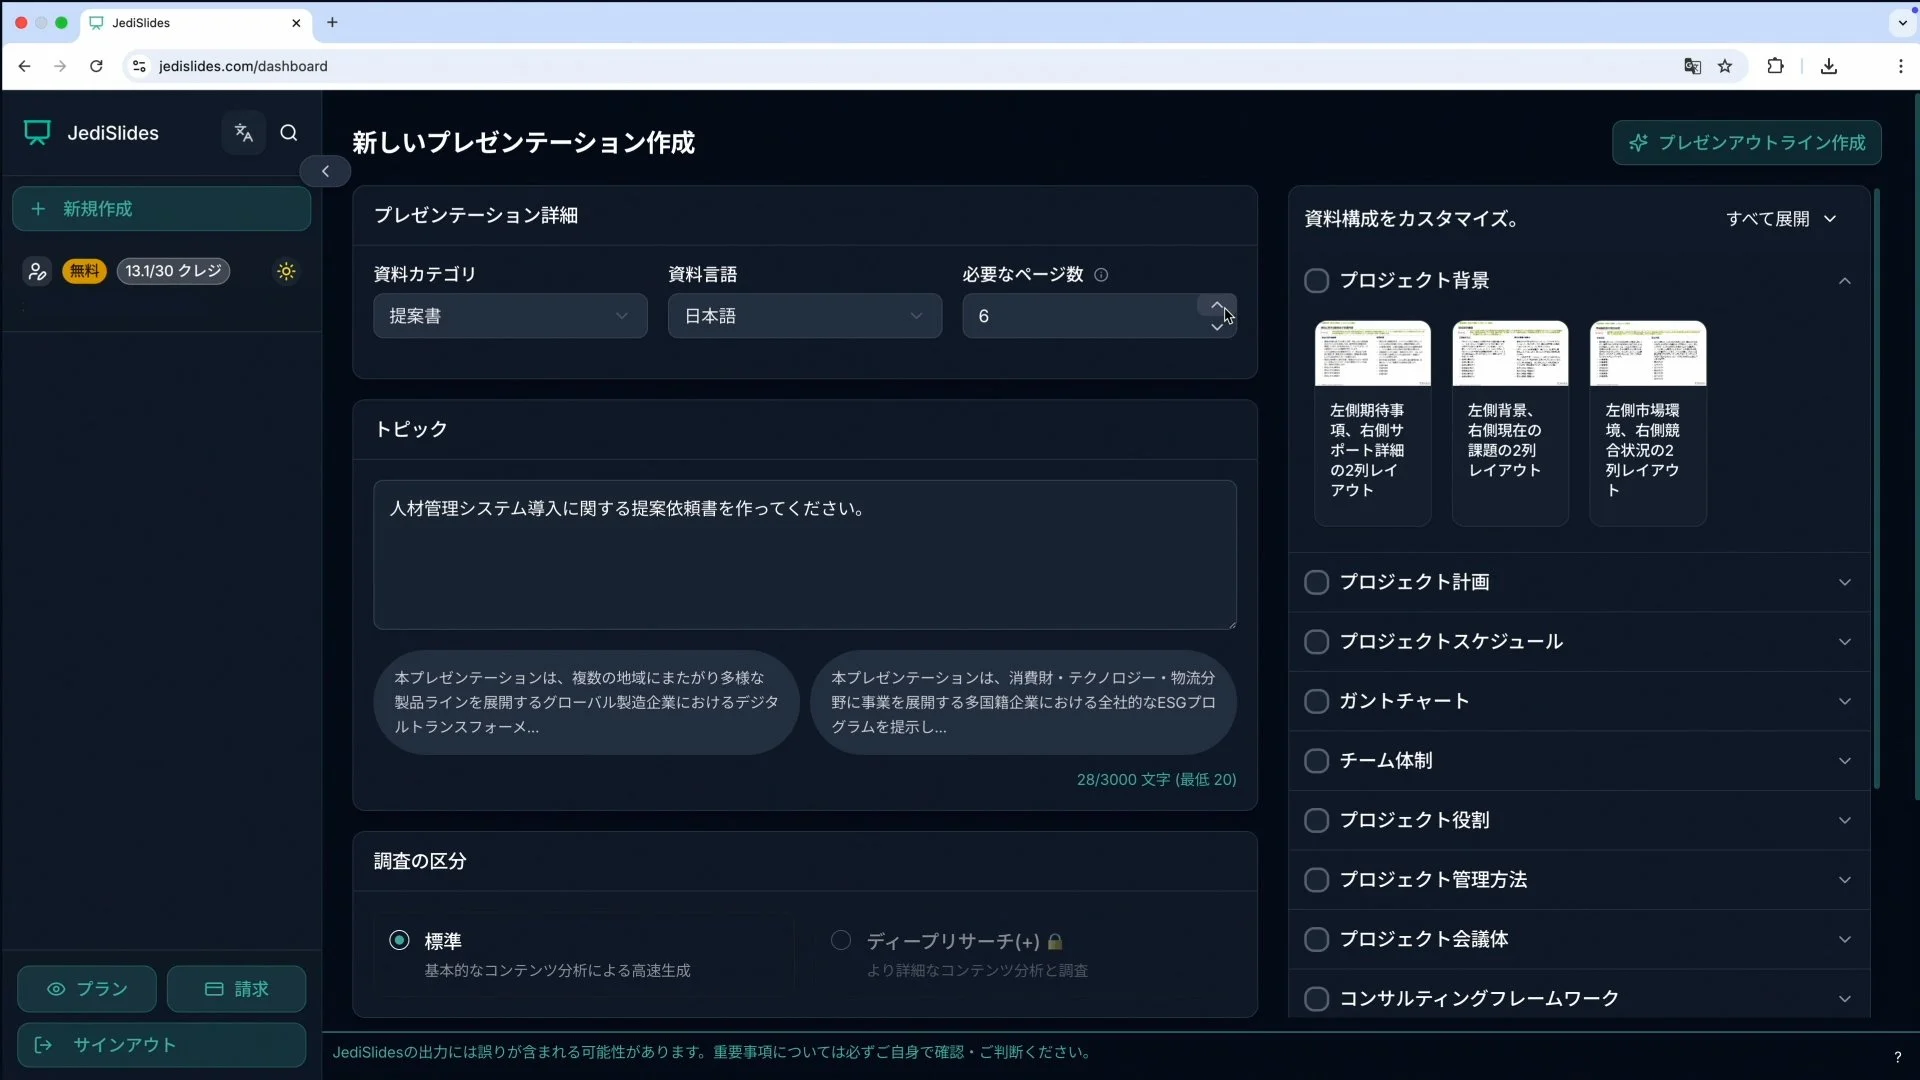Check the ガントチャート section checkbox
Screen dimensions: 1920x1080
point(1316,701)
